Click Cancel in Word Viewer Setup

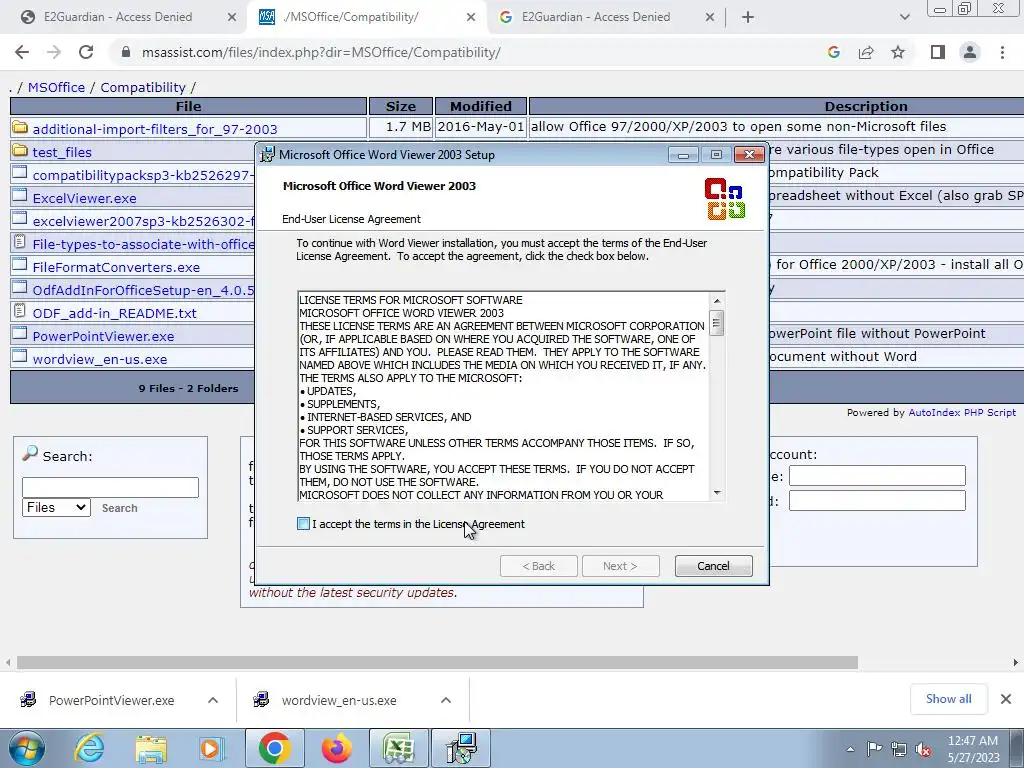point(713,566)
